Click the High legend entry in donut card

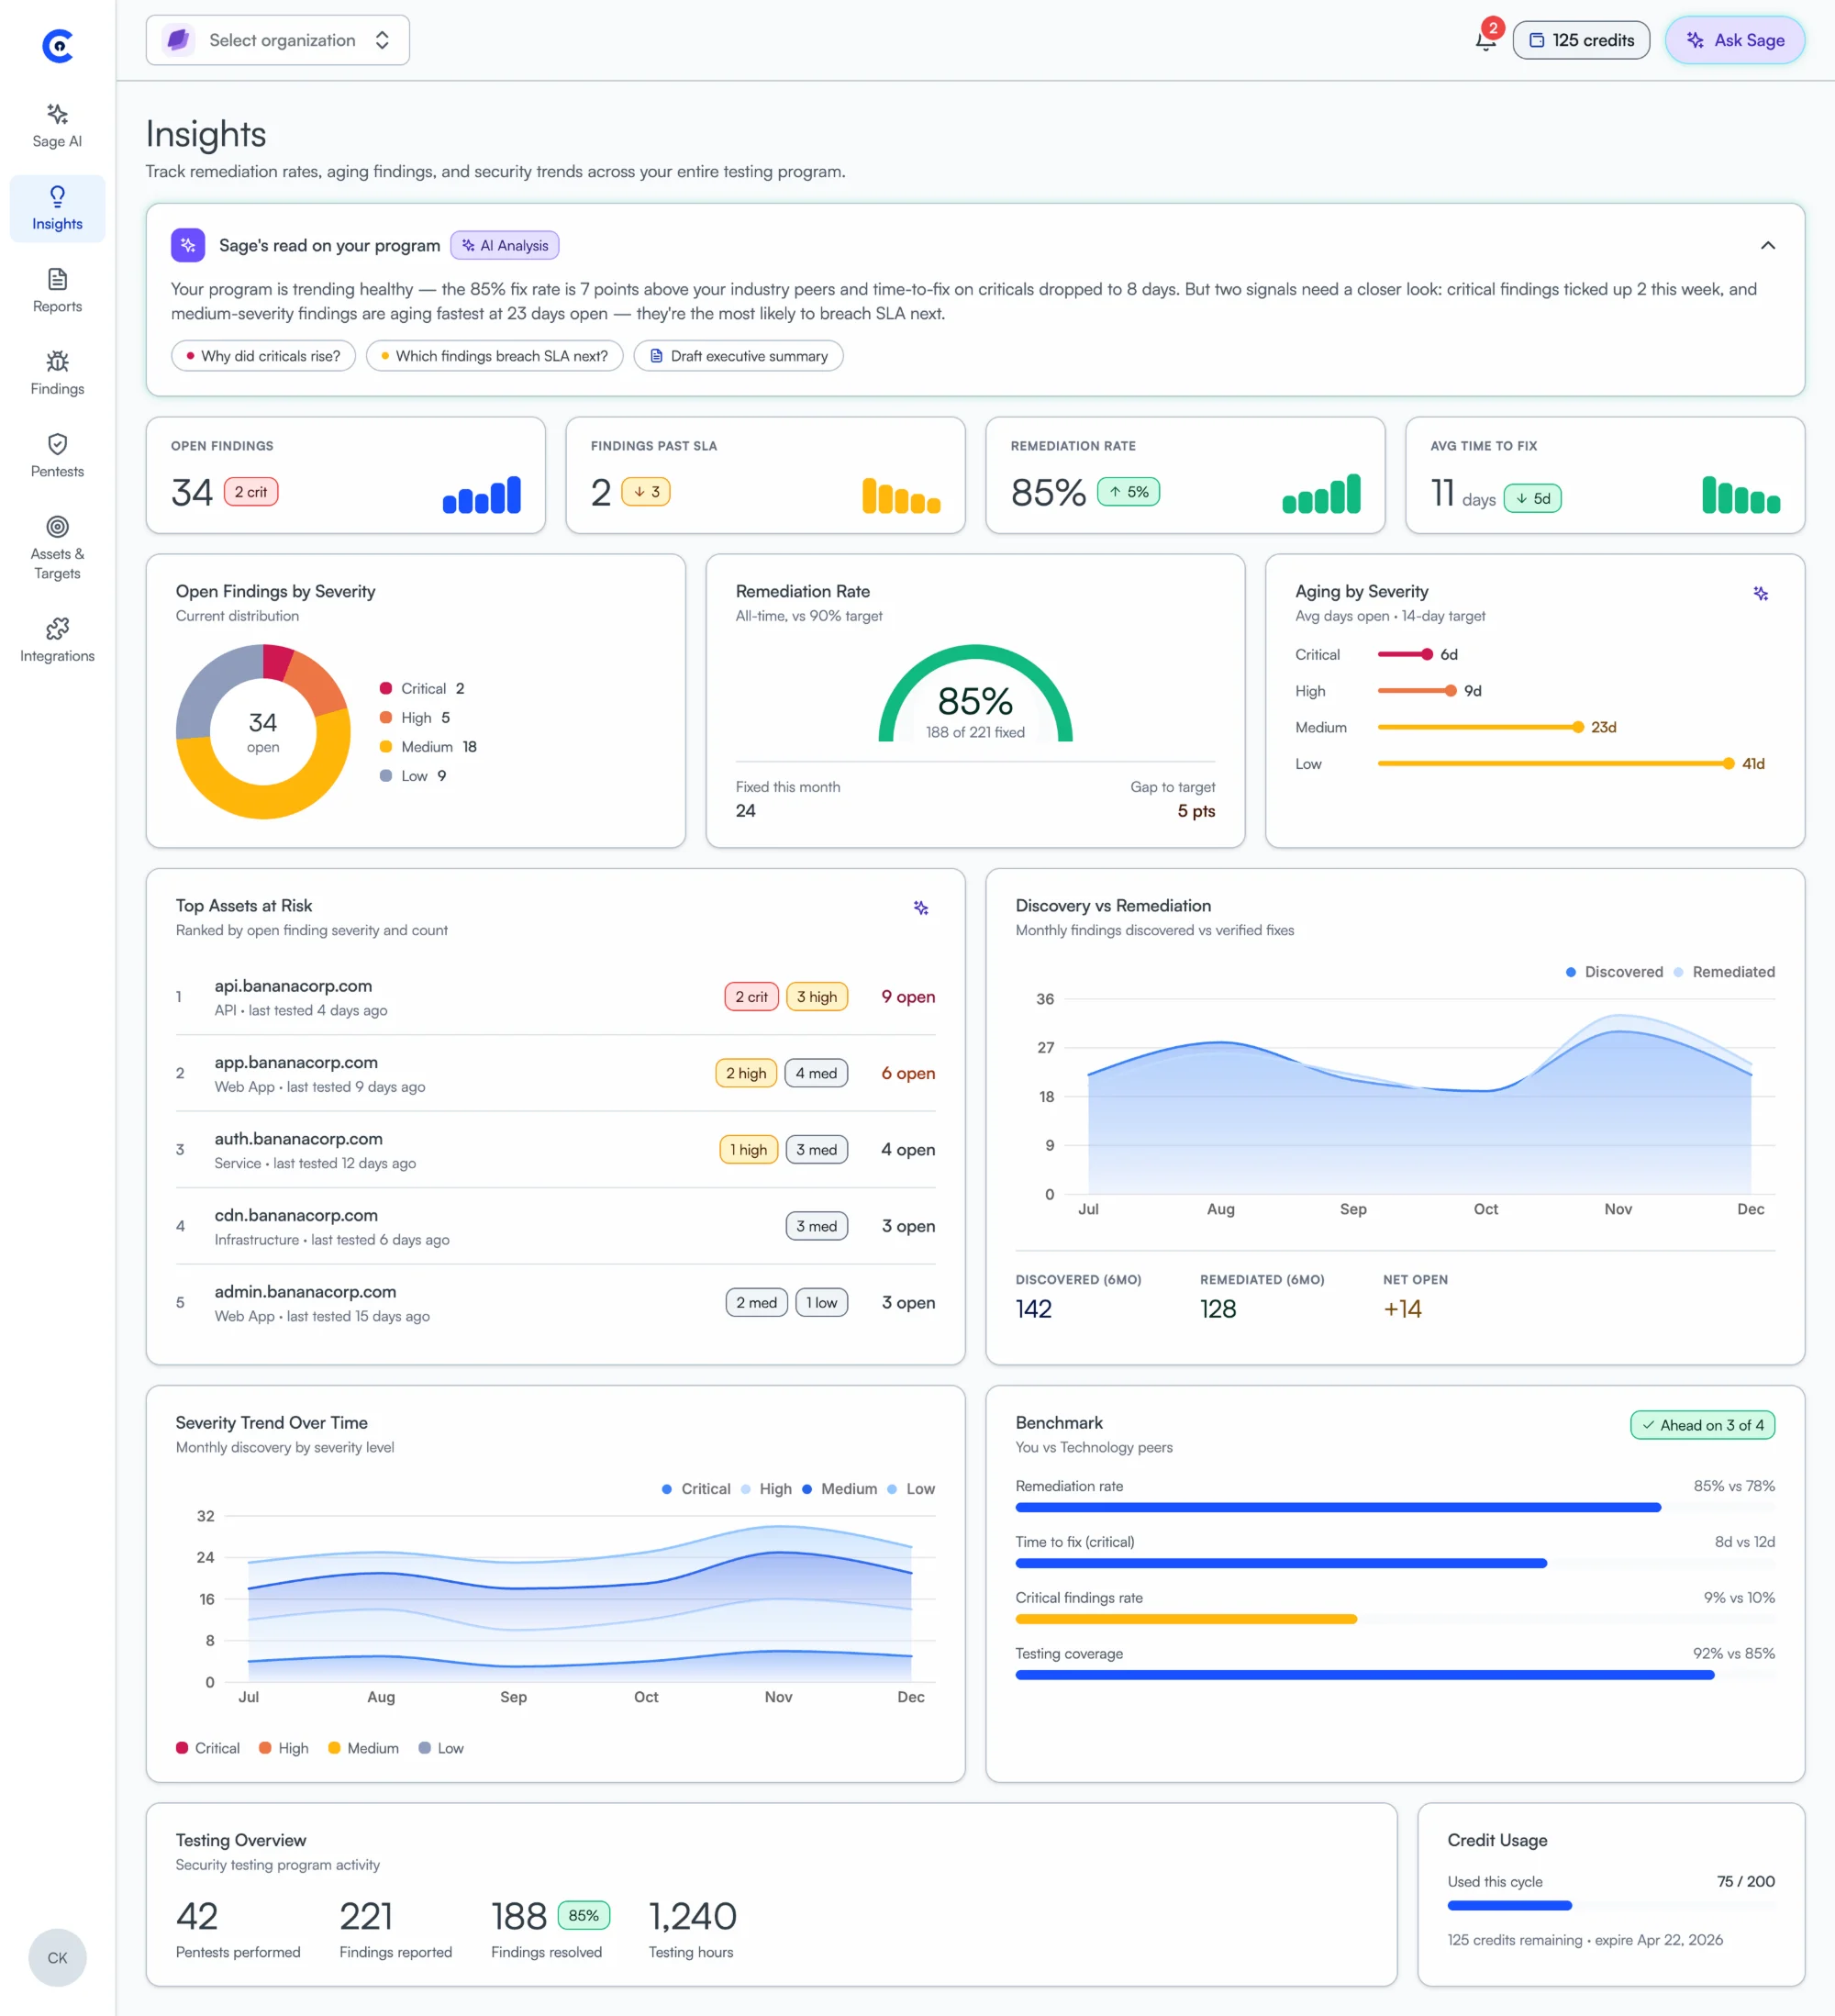click(415, 717)
